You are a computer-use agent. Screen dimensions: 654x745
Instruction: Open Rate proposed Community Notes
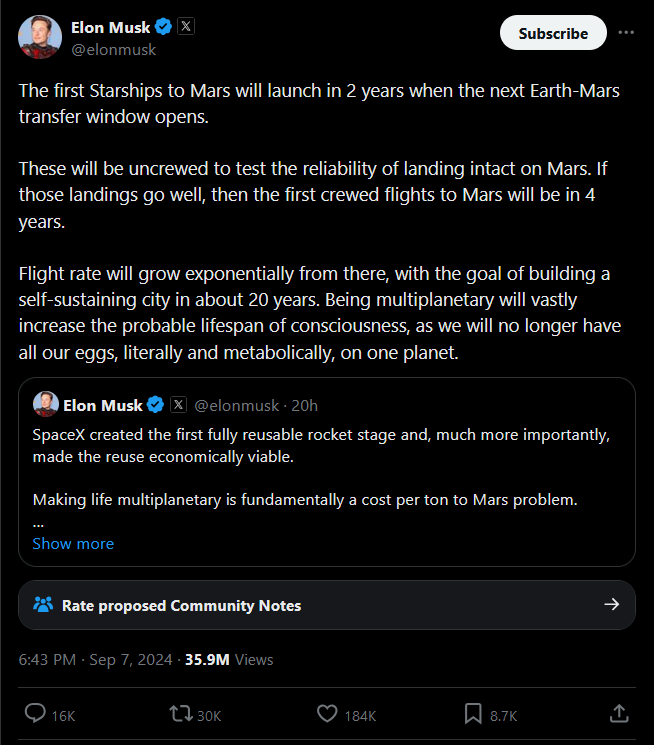coord(327,605)
